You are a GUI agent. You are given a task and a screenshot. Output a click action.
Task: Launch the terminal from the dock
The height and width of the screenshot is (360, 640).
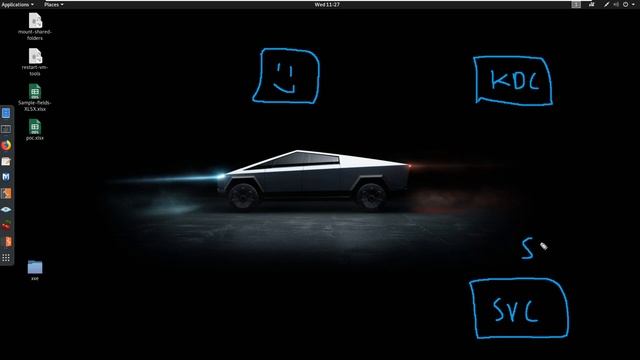tap(6, 129)
